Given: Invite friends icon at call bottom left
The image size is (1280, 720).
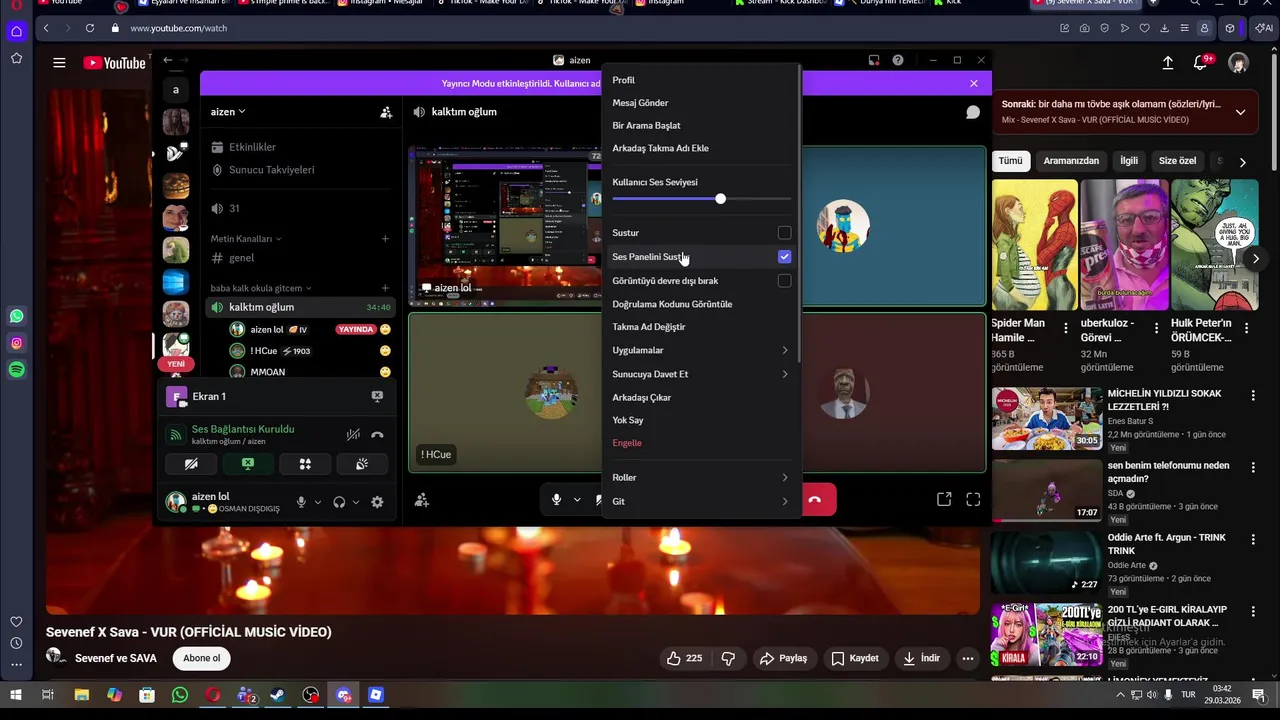Looking at the screenshot, I should click(422, 500).
